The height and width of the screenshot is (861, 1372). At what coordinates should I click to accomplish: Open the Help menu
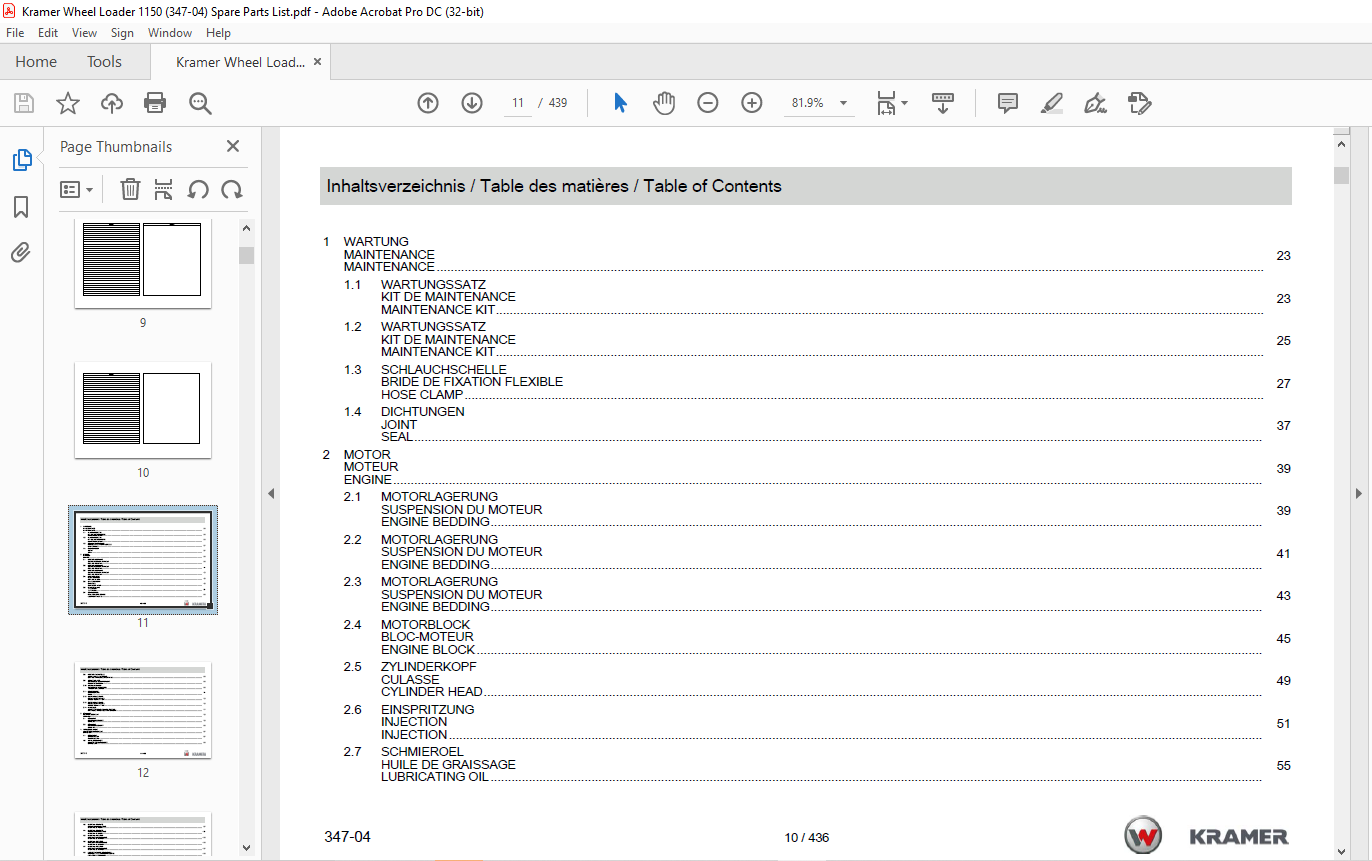pyautogui.click(x=218, y=33)
